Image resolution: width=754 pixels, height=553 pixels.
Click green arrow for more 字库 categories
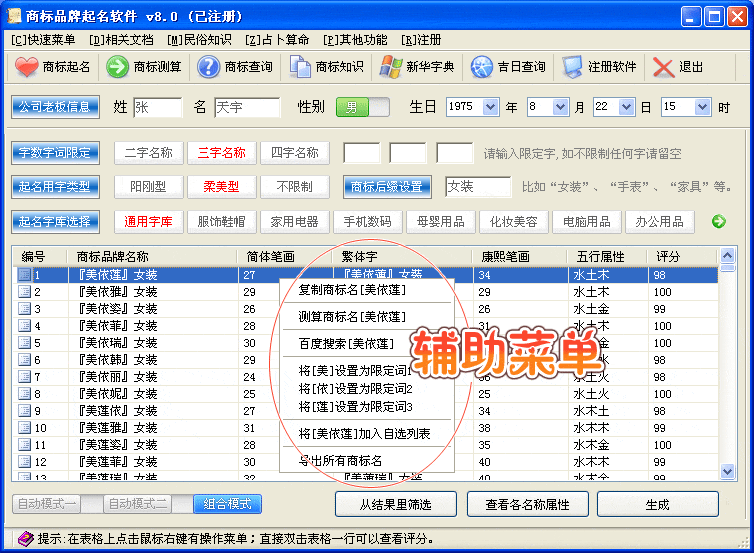pos(719,221)
